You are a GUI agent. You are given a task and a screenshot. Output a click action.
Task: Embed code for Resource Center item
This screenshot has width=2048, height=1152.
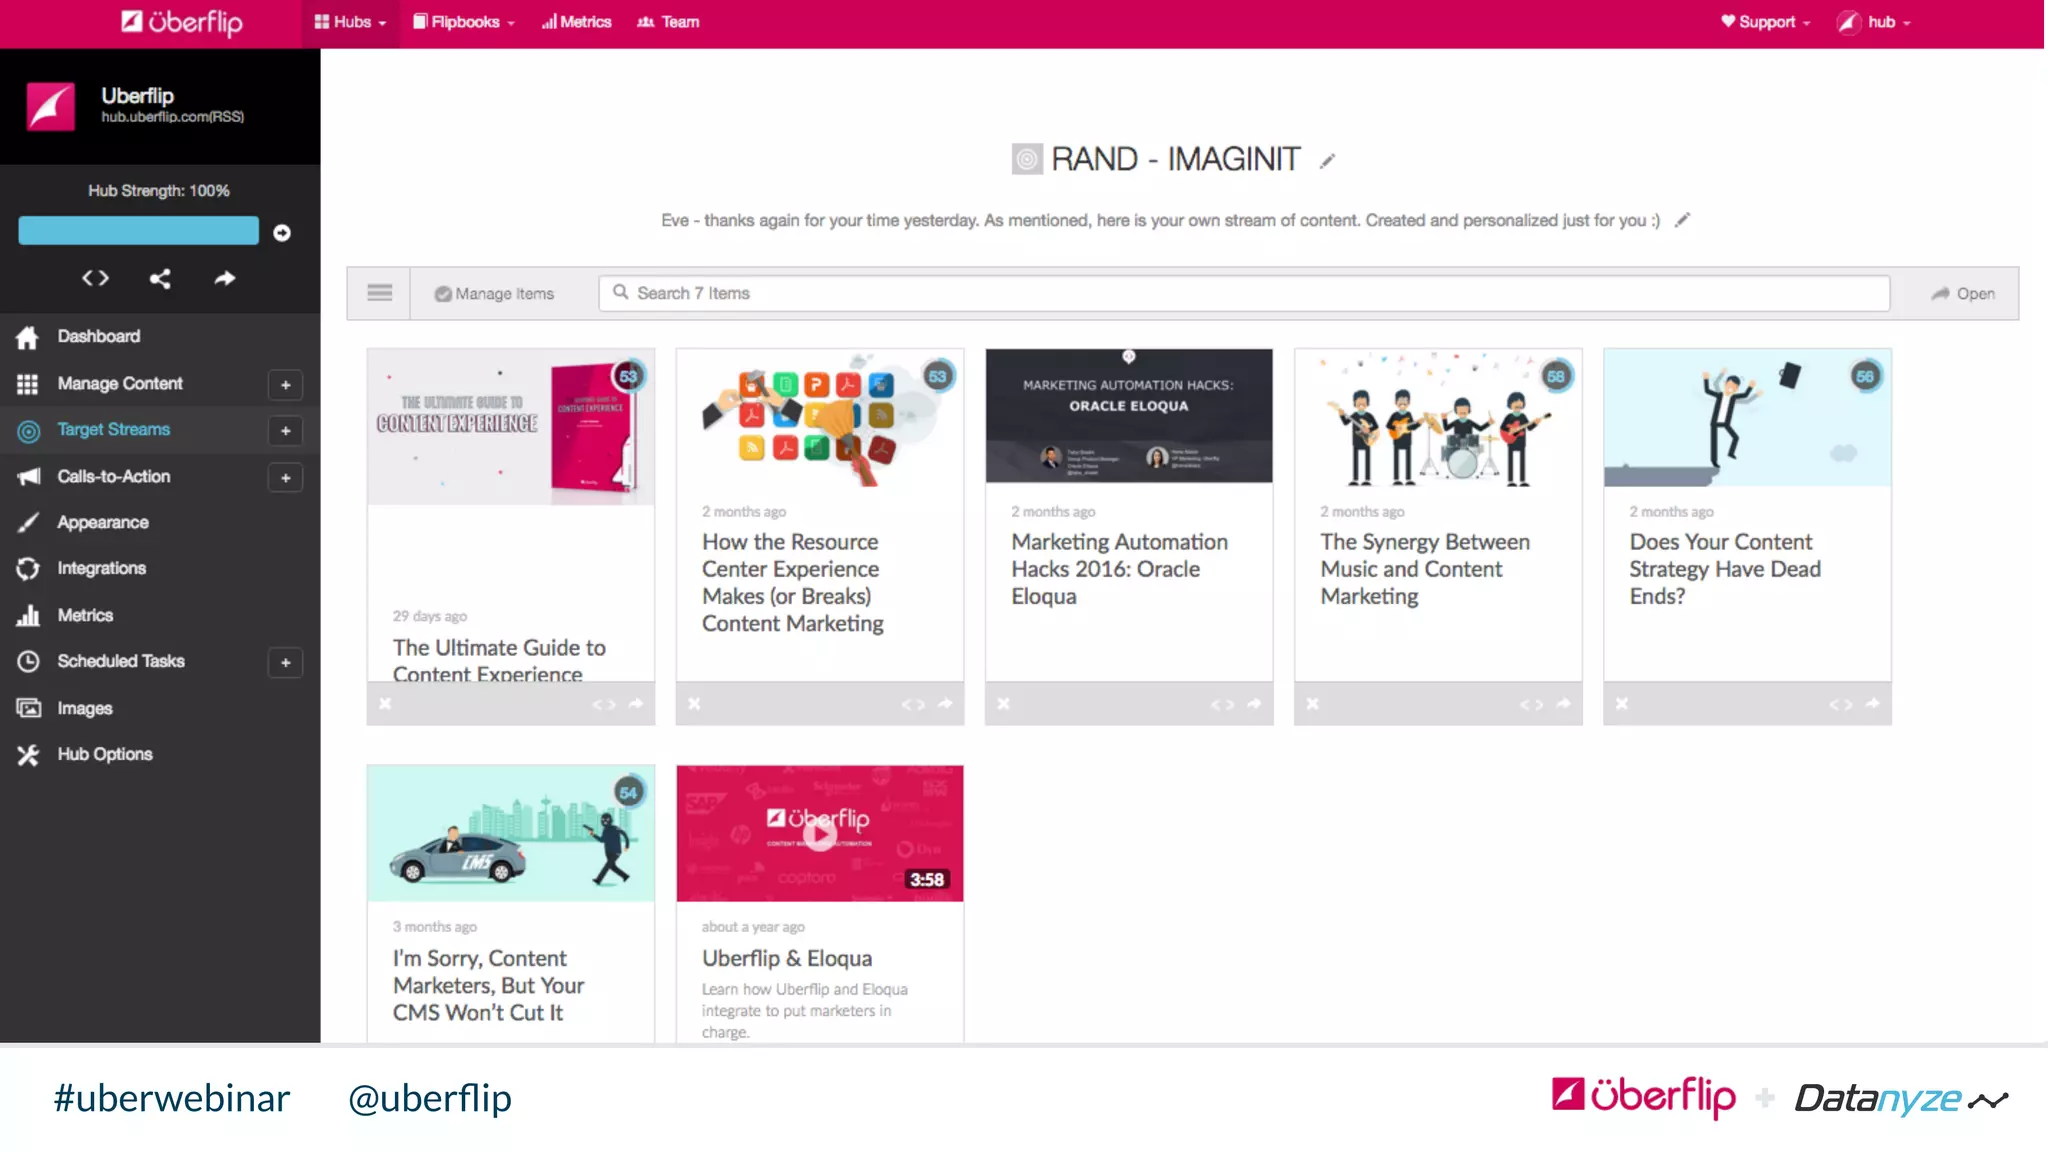(x=913, y=704)
